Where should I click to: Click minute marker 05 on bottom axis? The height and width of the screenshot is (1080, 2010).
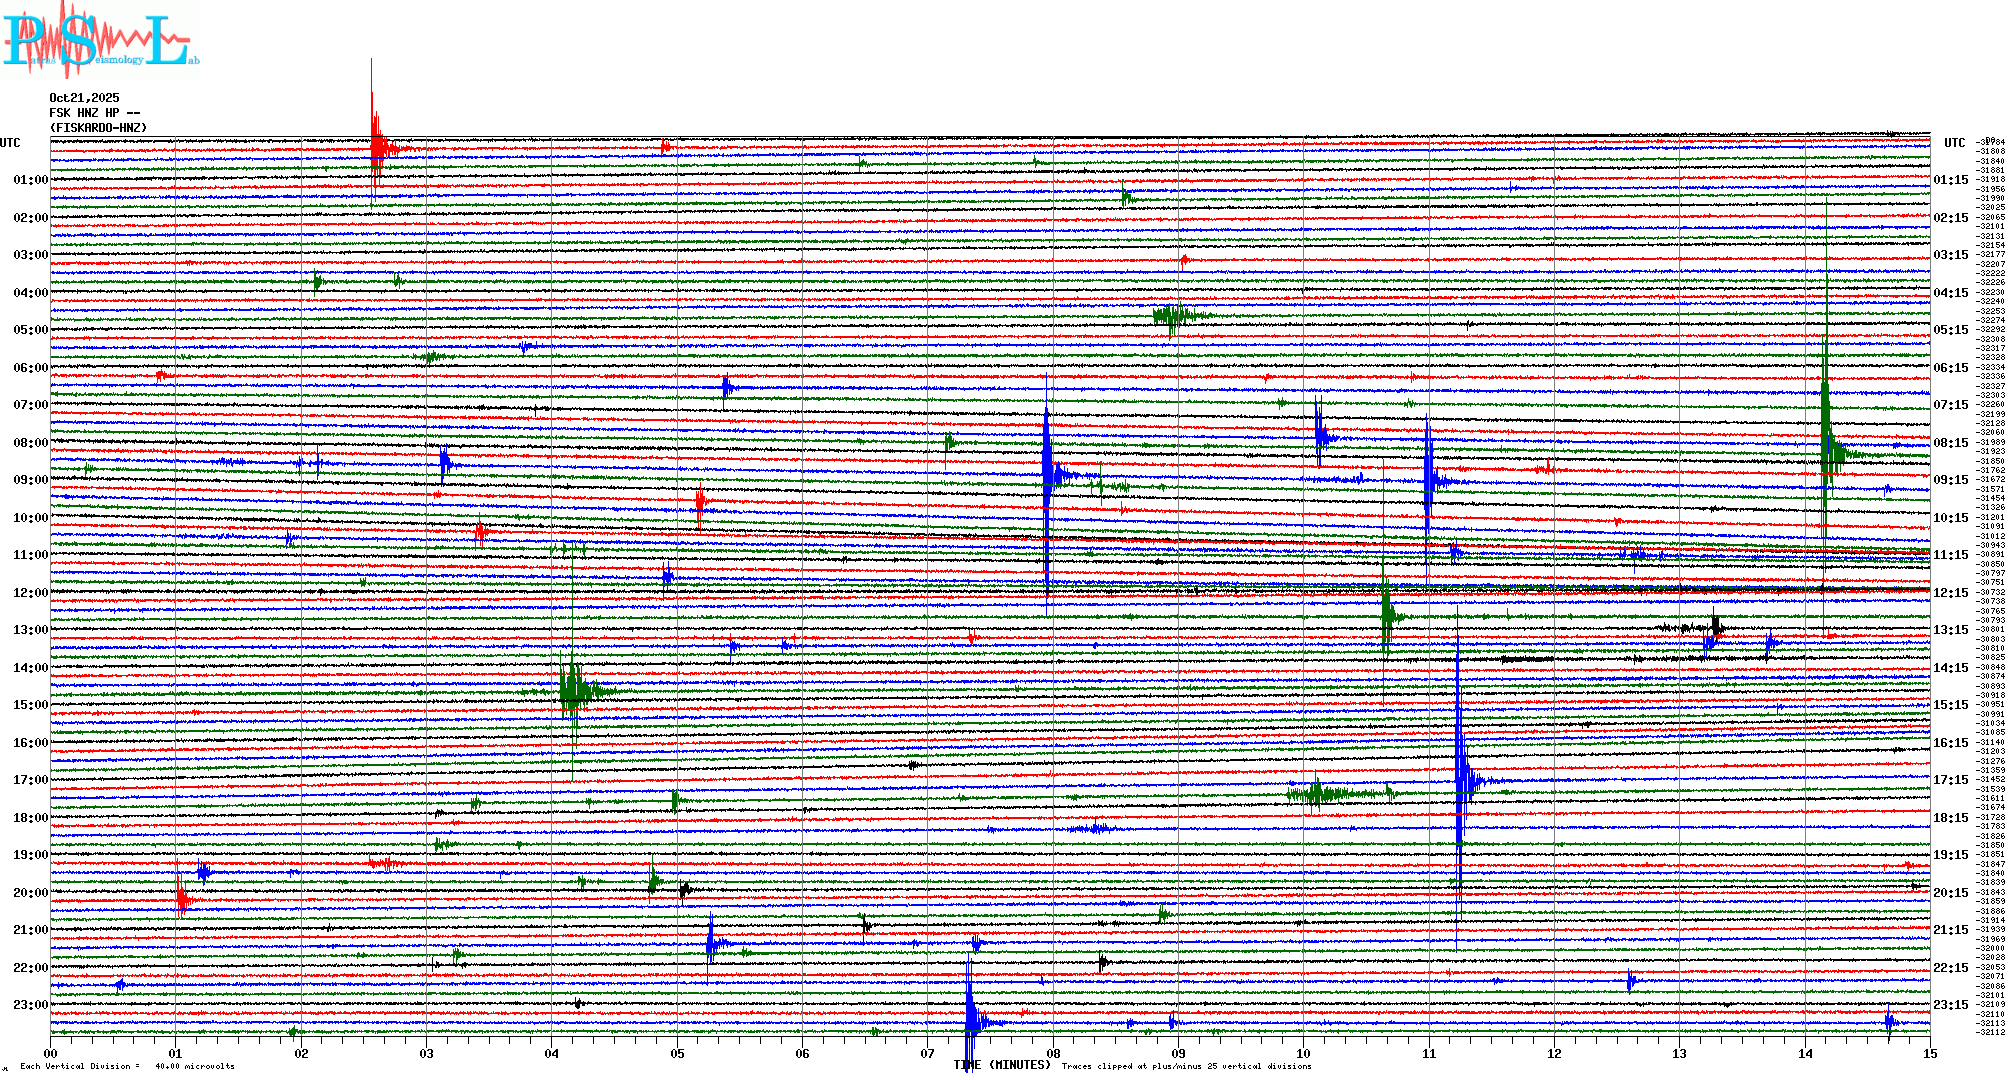pos(678,1053)
